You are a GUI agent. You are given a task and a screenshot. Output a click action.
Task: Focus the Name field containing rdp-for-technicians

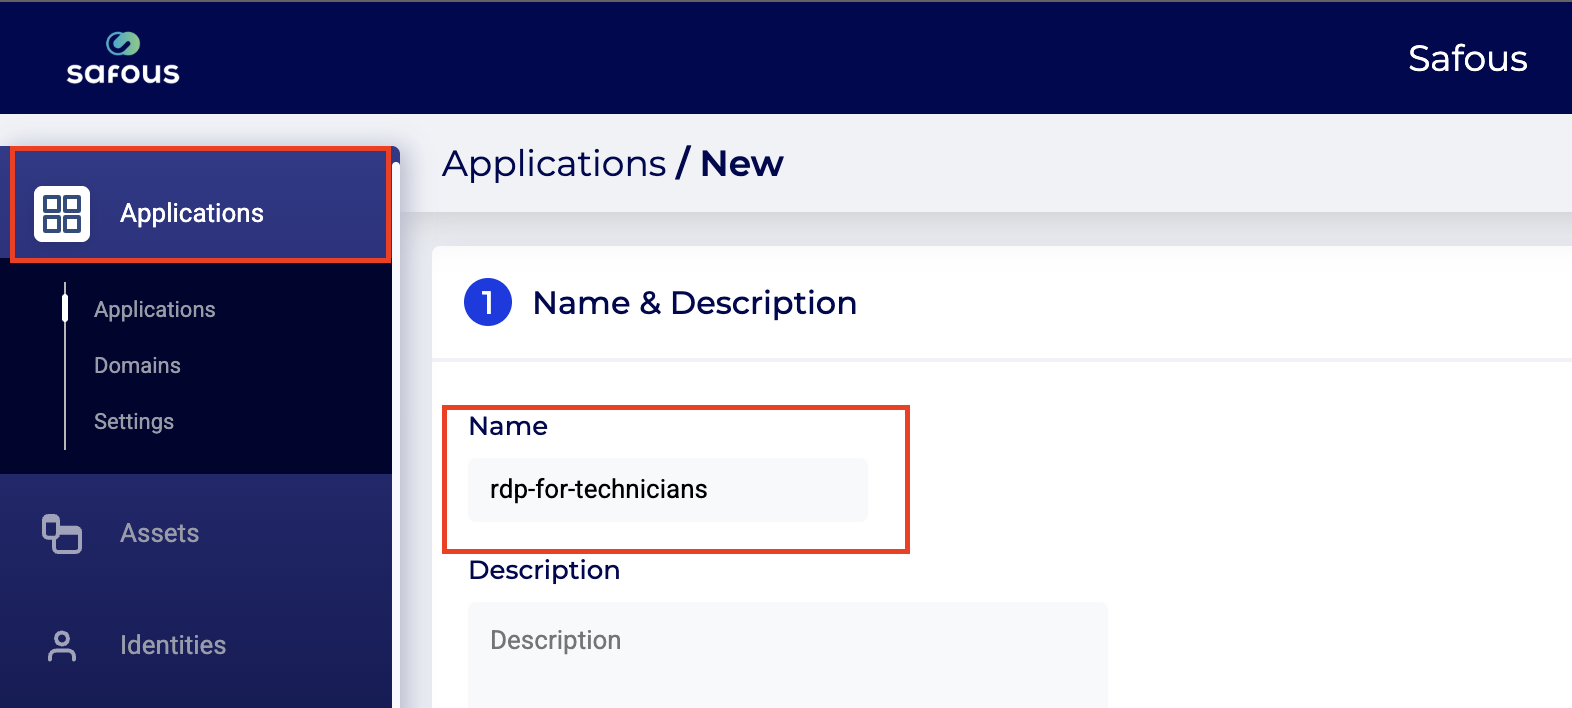coord(668,490)
